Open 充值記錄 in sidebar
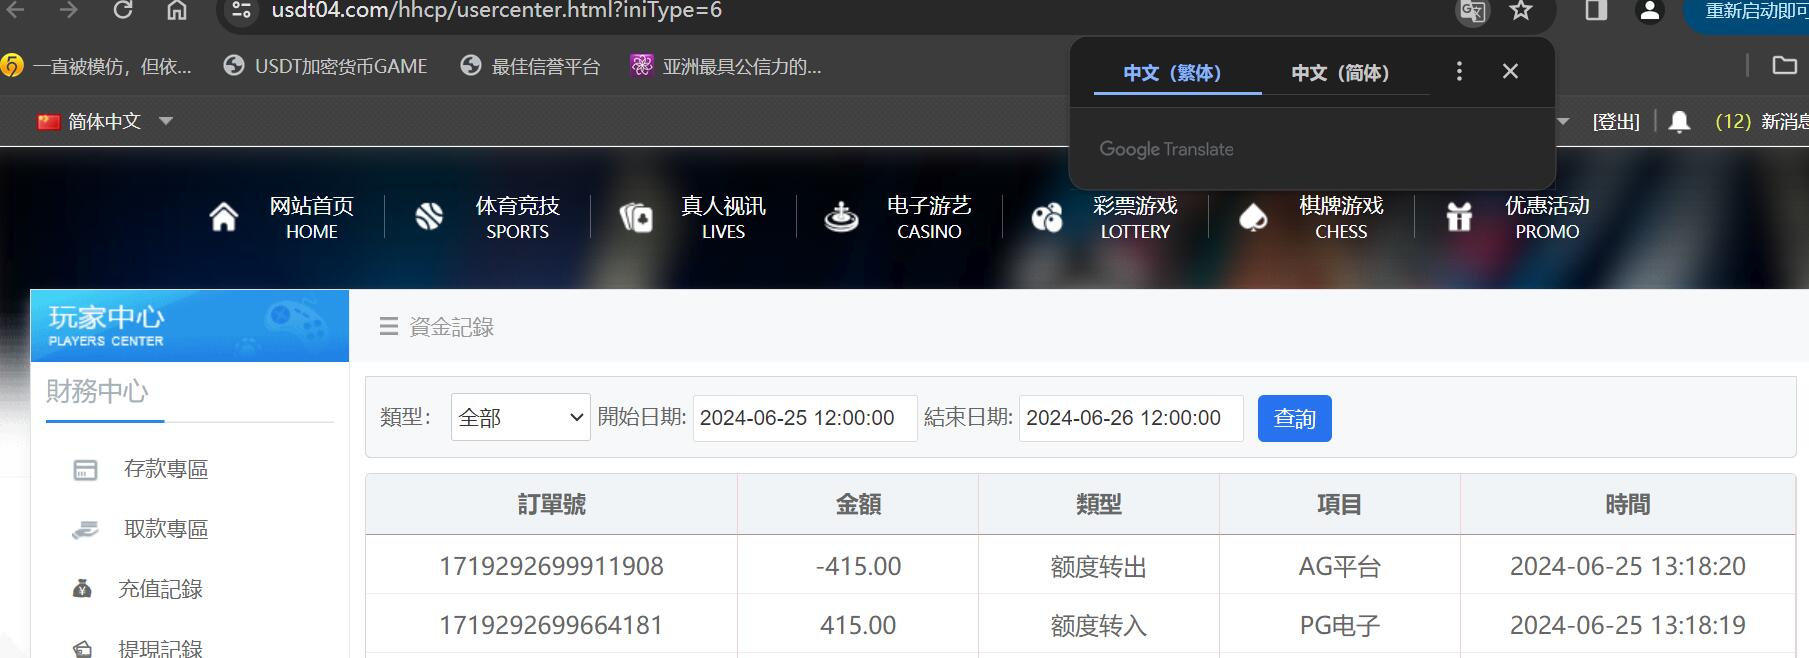The image size is (1809, 658). click(160, 589)
